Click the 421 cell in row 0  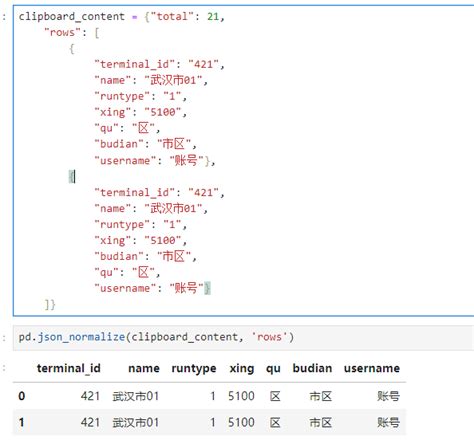[90, 396]
